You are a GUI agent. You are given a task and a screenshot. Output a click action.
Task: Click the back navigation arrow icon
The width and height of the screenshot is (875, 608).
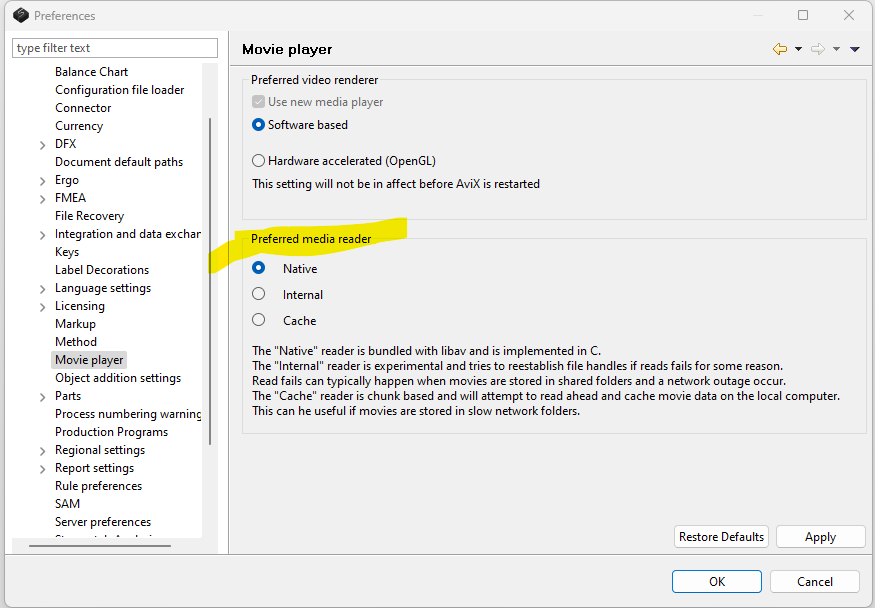(x=780, y=49)
